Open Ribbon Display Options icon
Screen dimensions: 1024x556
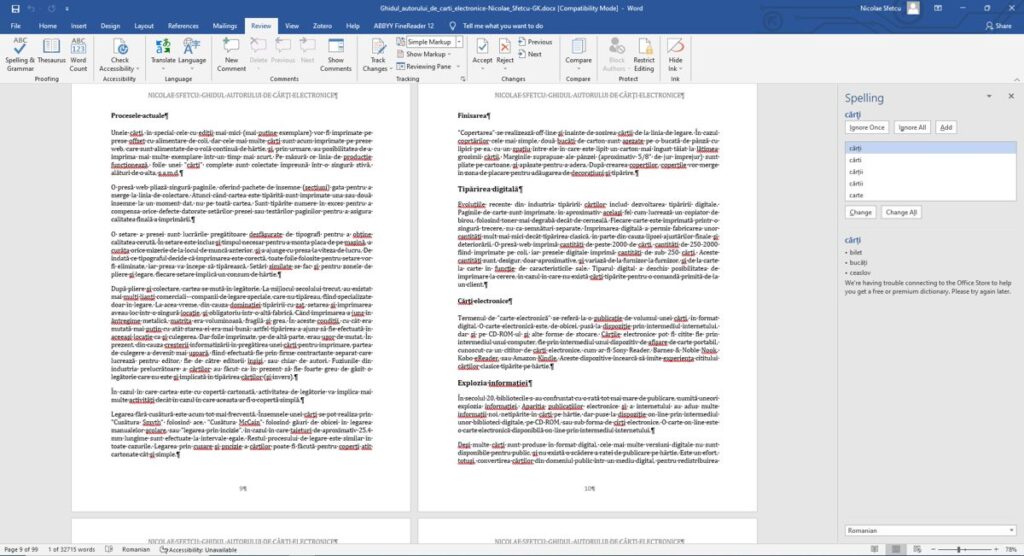(x=938, y=8)
